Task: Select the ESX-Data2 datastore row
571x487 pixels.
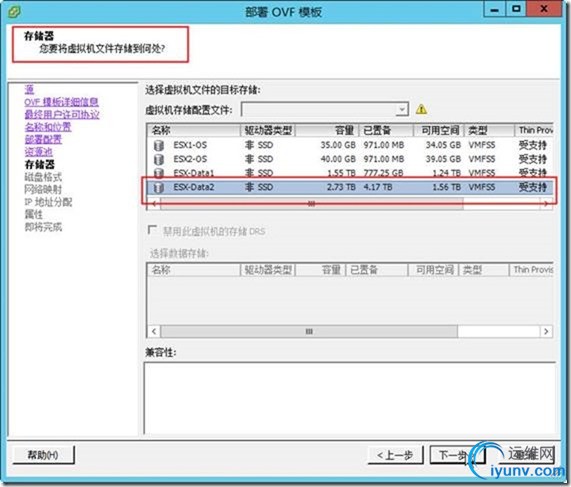Action: pos(350,187)
